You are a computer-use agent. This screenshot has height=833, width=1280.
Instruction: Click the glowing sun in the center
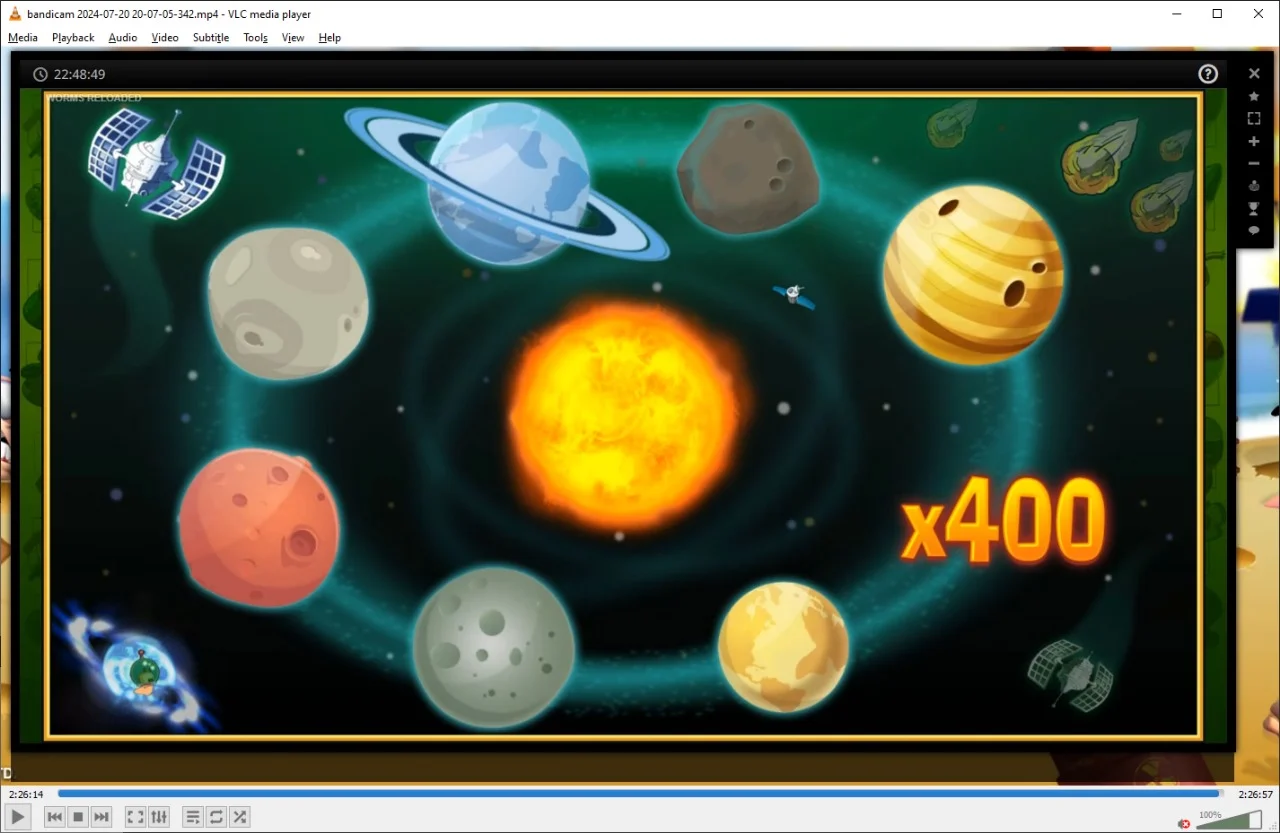click(x=626, y=415)
